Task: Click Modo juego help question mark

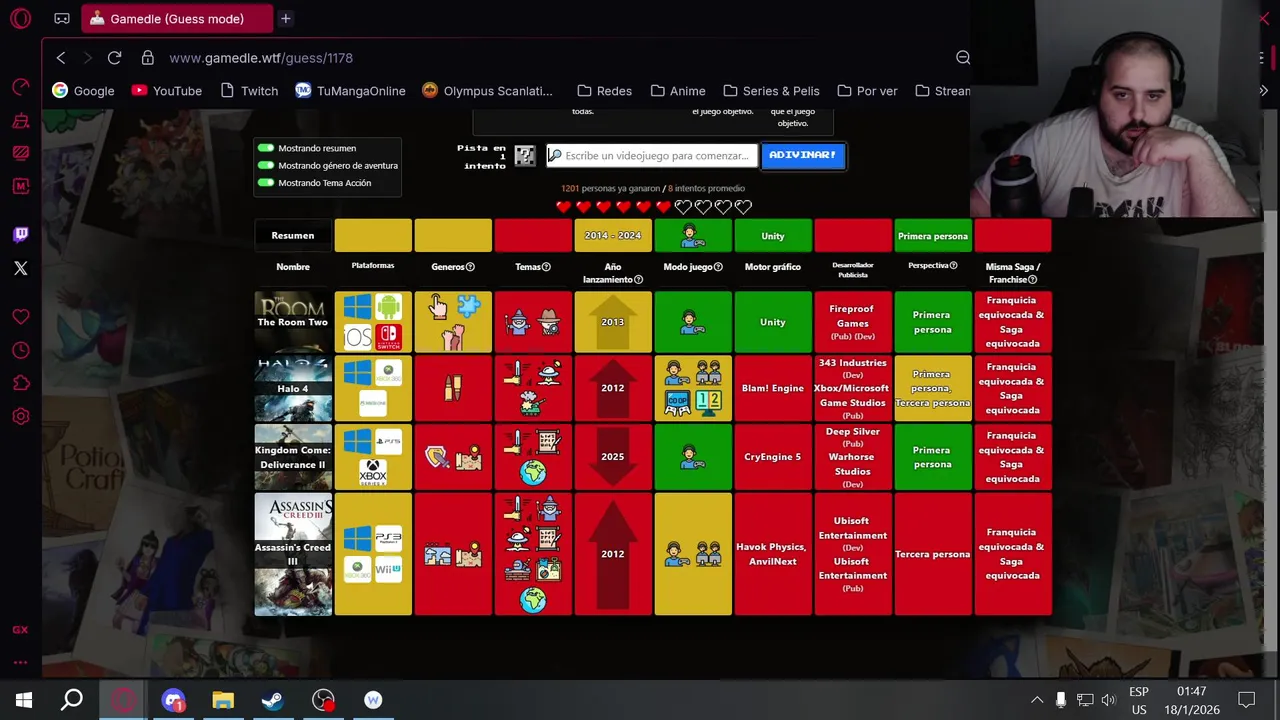Action: click(718, 267)
